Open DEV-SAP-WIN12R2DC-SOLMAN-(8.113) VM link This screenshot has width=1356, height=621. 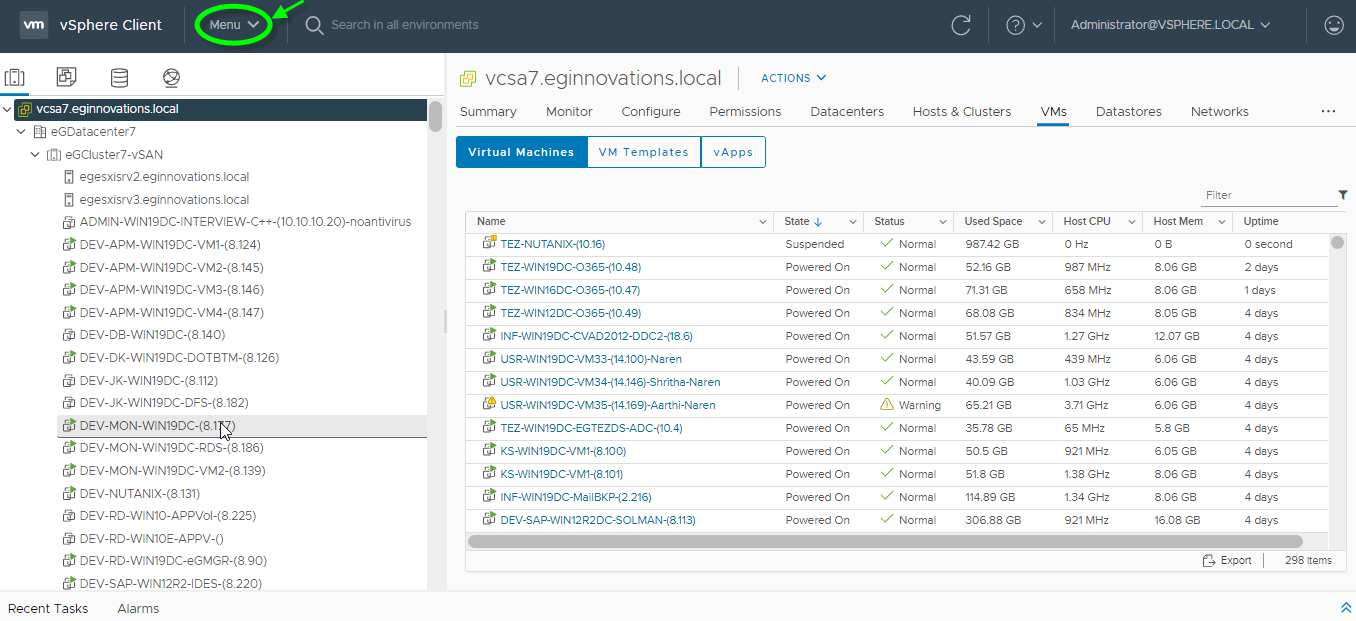(598, 520)
